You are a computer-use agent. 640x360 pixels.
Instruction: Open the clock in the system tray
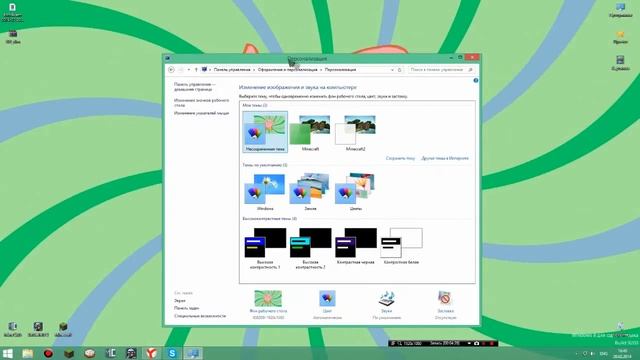622,353
